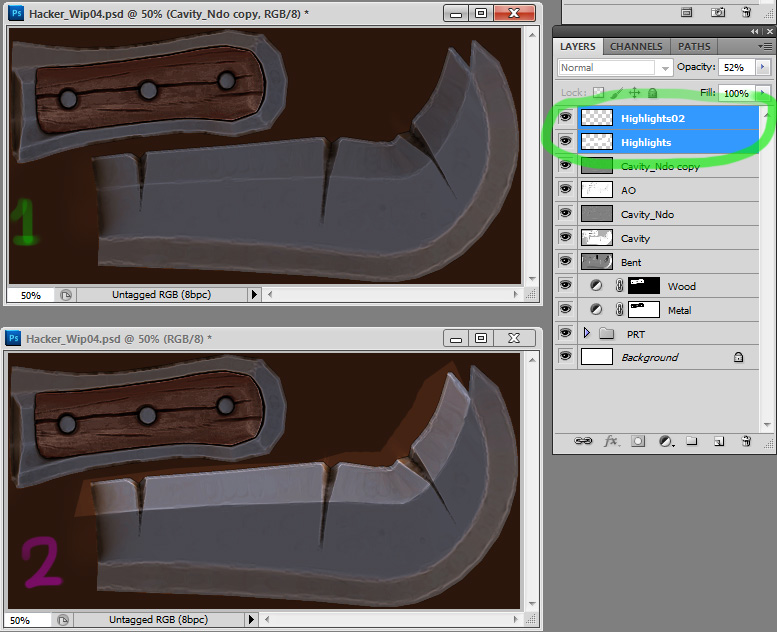Click the Metal adjustment layer icon
This screenshot has height=632, width=777.
(x=596, y=309)
